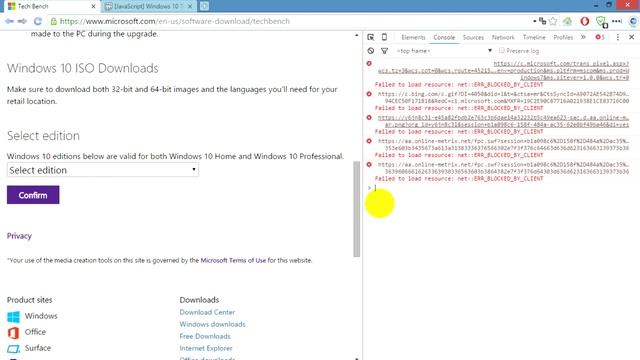The image size is (640, 360).
Task: Open Microsoft Terms of Use link
Action: (233, 260)
